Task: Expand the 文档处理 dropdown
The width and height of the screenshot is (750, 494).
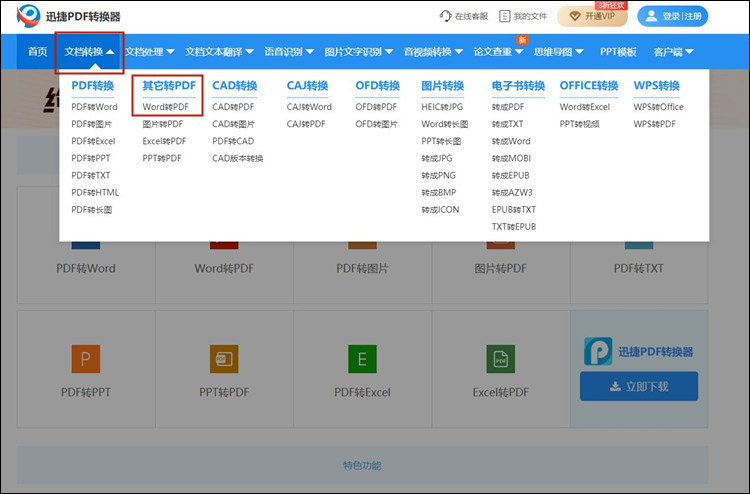Action: (x=150, y=52)
